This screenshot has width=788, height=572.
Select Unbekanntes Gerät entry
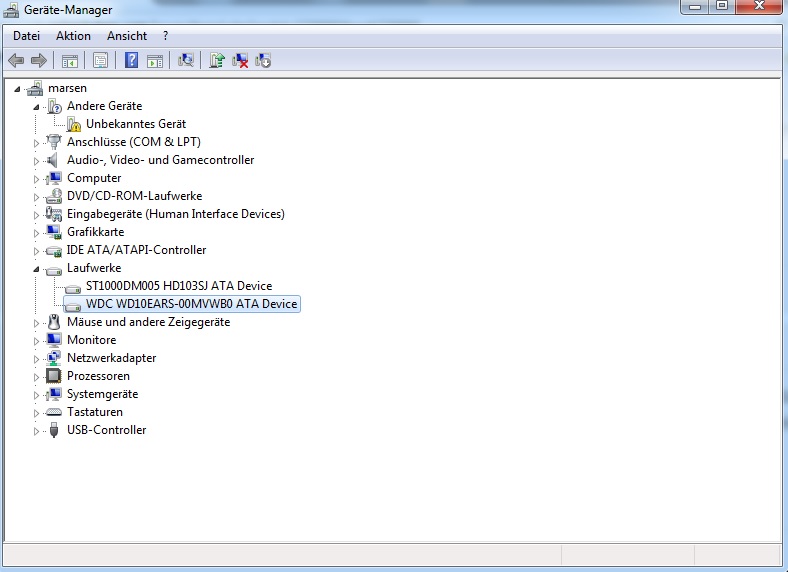[x=136, y=124]
